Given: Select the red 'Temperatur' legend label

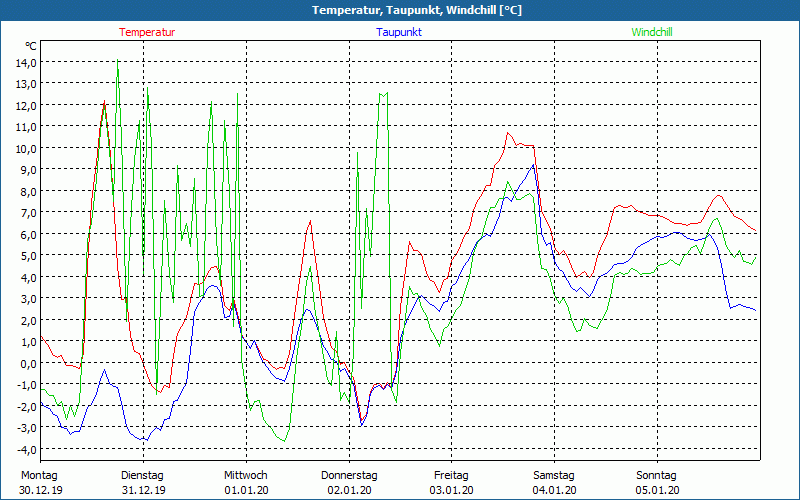Looking at the screenshot, I should click(x=147, y=32).
